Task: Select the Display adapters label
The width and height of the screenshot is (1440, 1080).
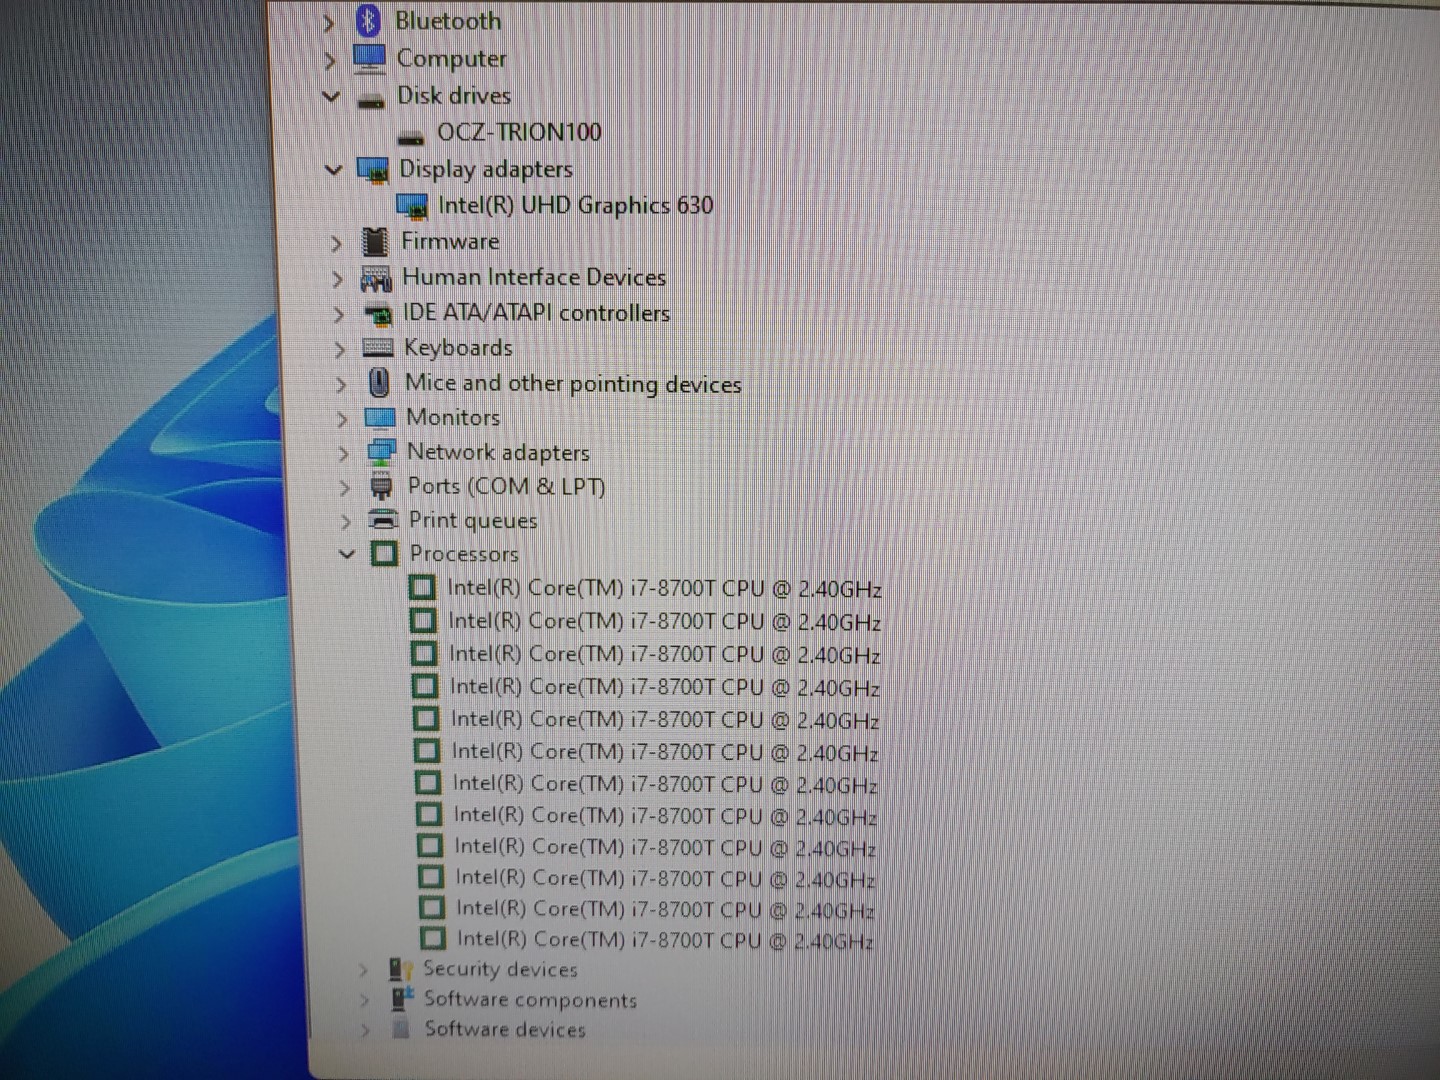Action: click(486, 169)
